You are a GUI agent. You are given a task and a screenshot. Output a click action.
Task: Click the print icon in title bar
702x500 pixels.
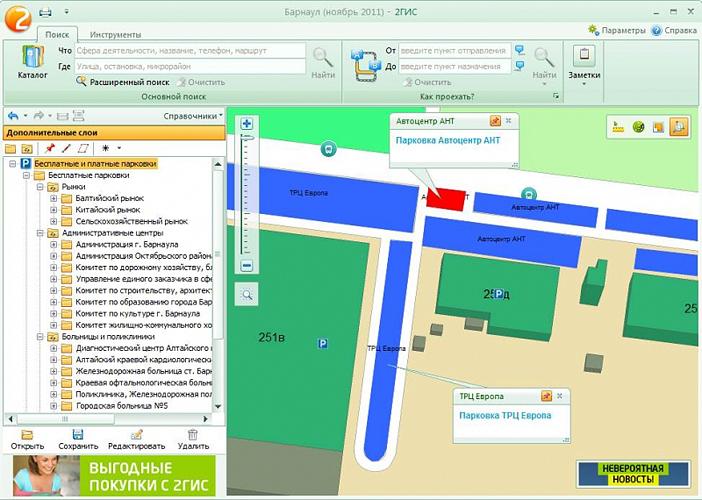tap(45, 12)
